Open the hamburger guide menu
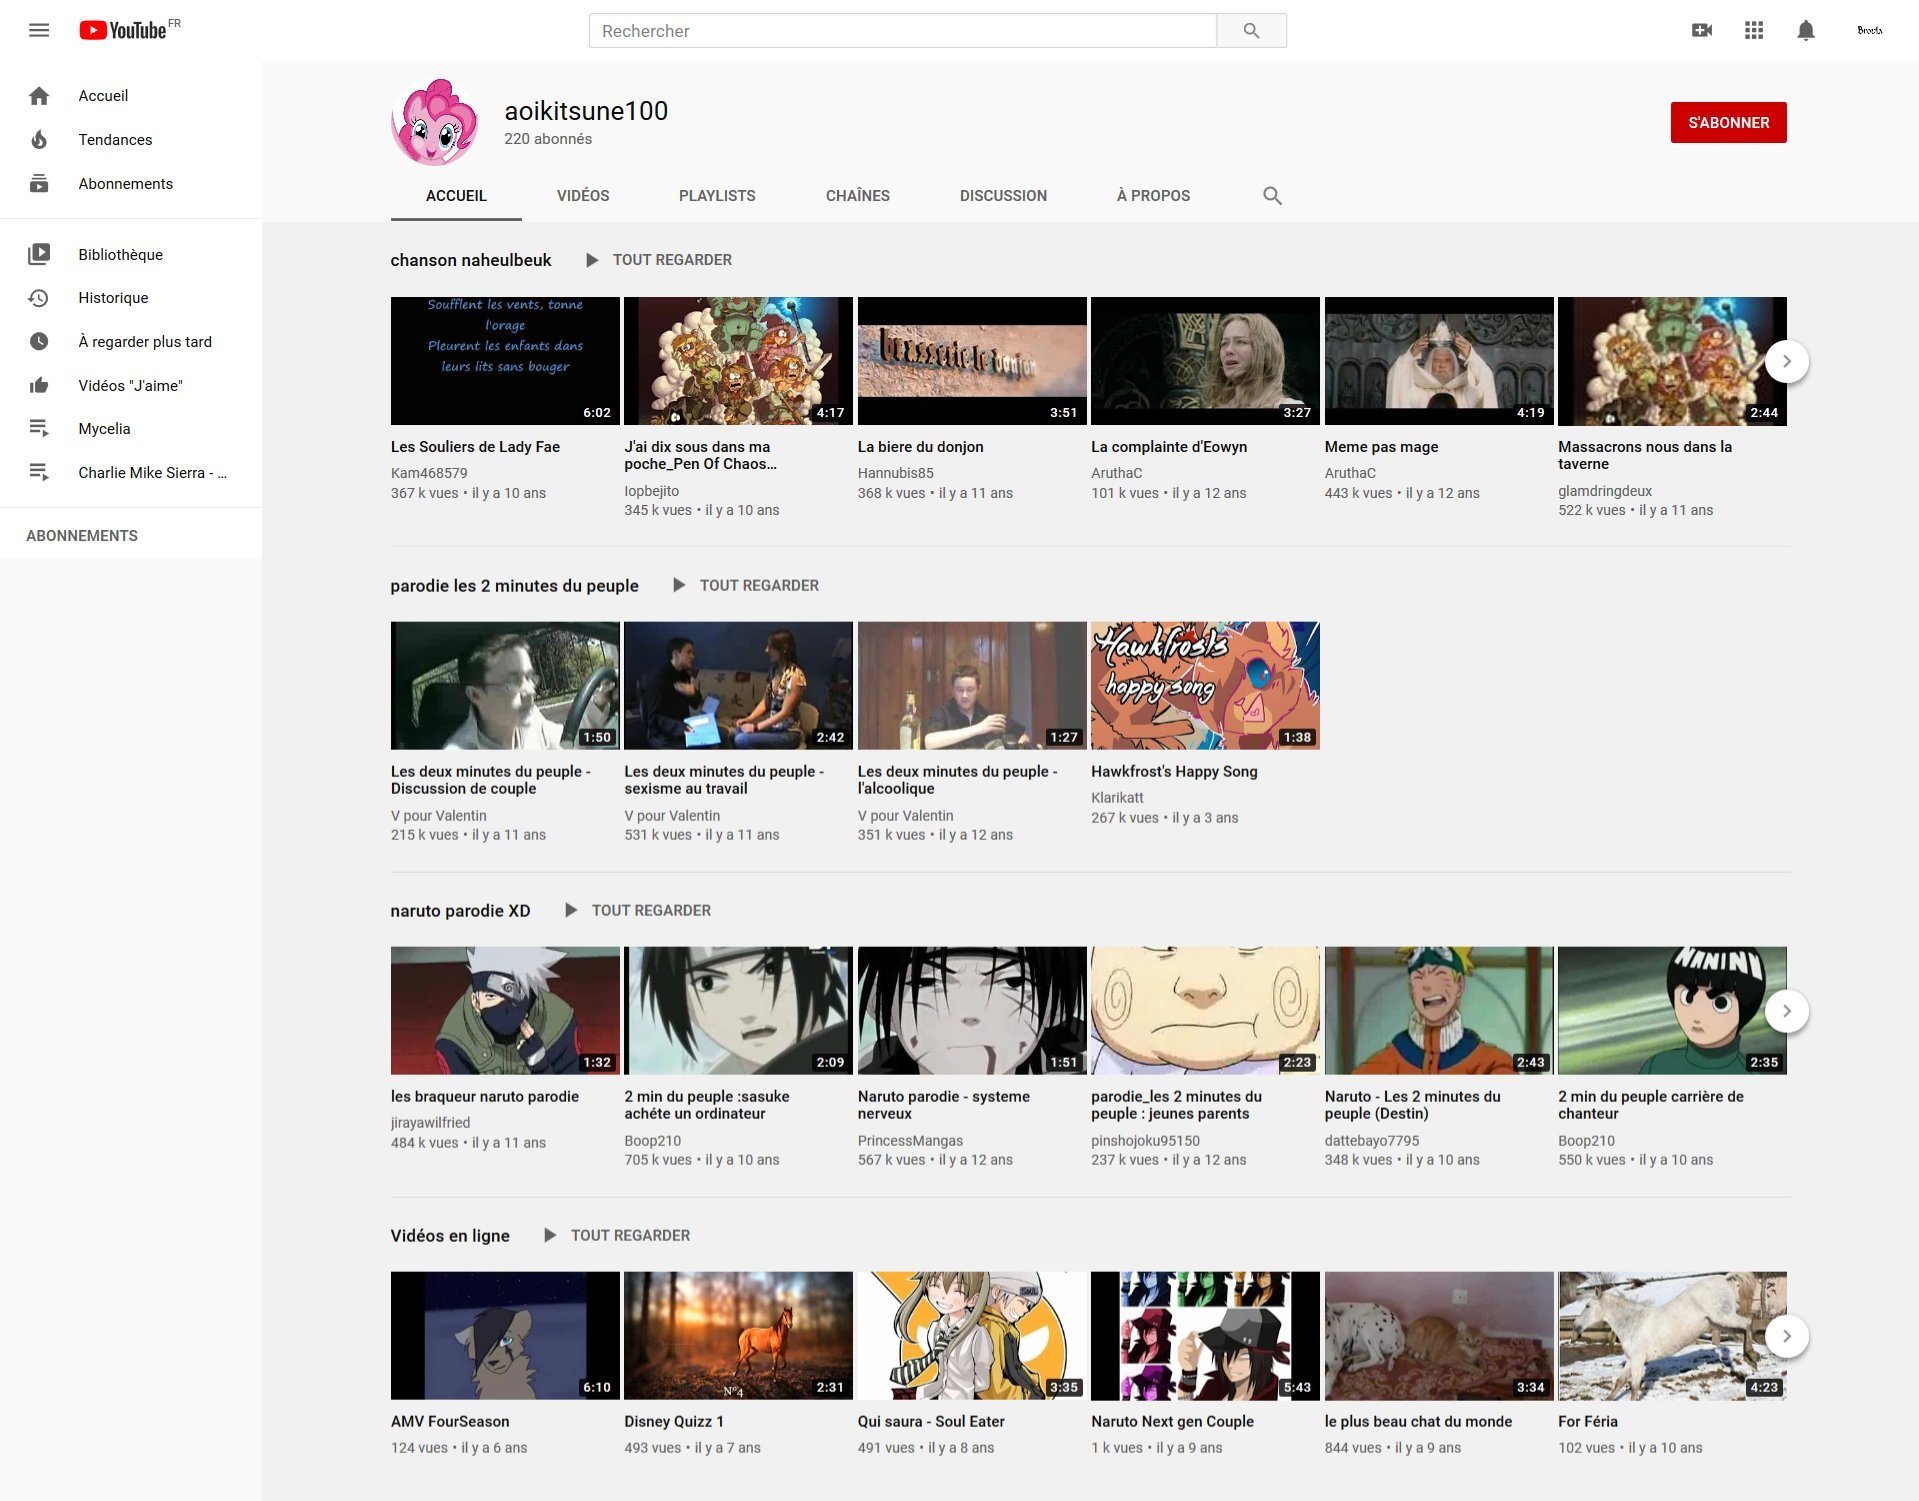Screen dimensions: 1919x1501 (x=39, y=30)
